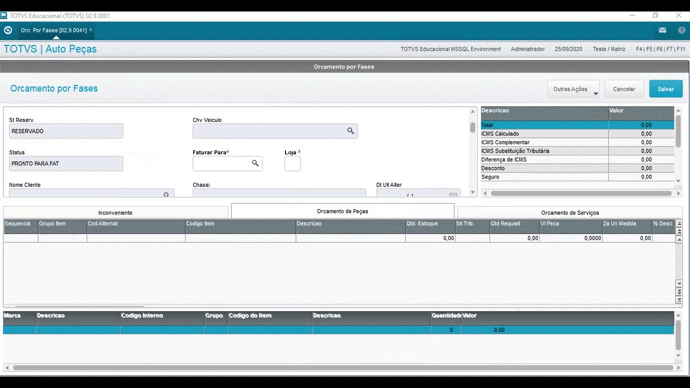Open the mail envelope icon

tap(662, 30)
